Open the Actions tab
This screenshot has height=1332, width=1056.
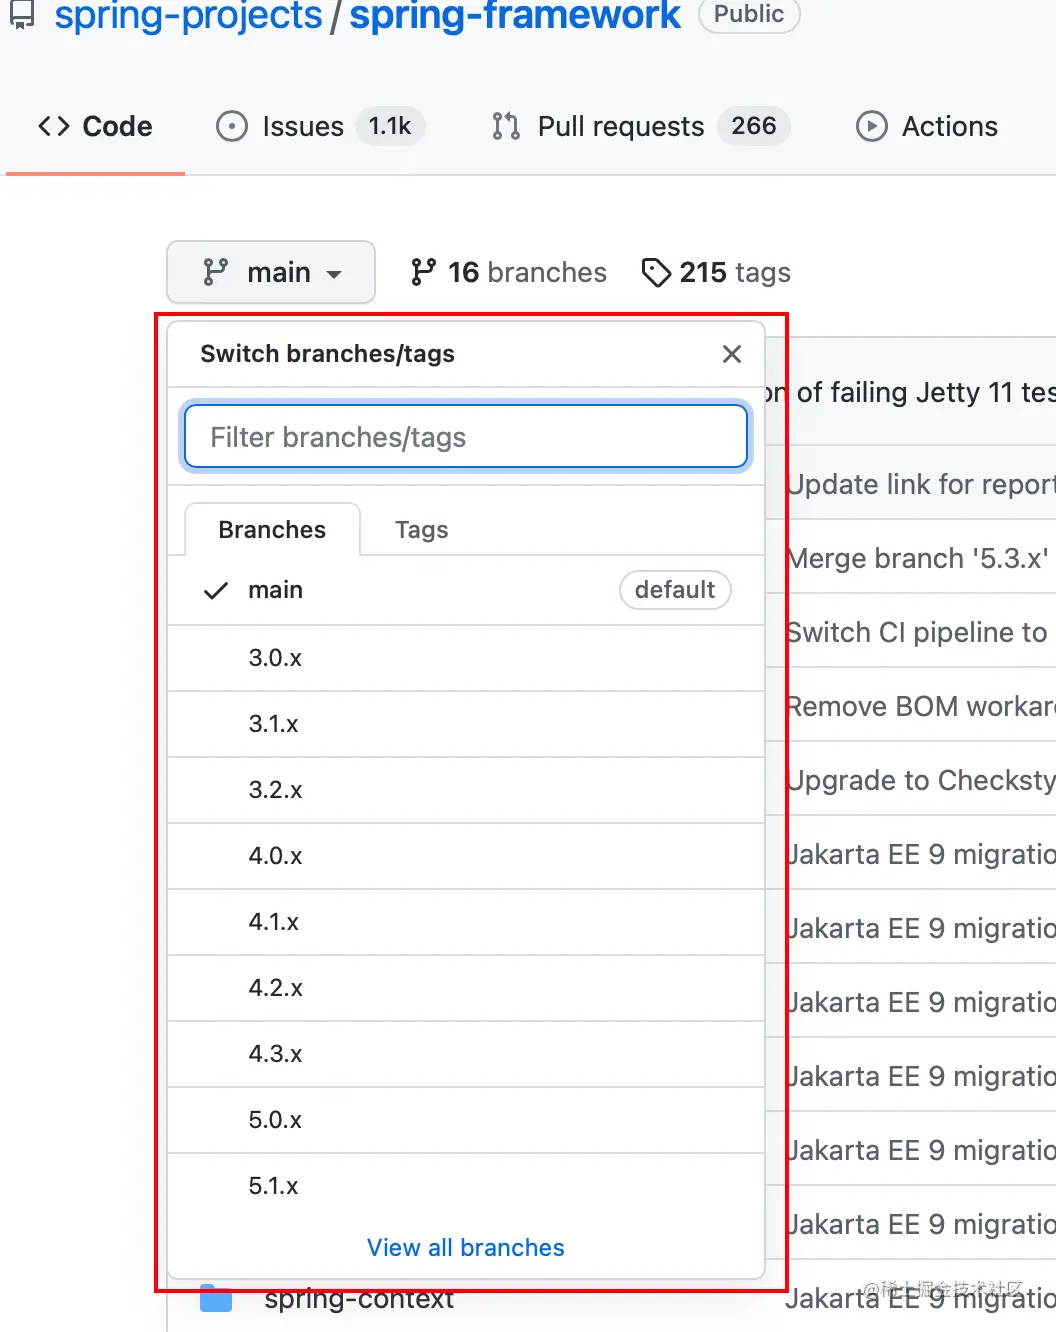click(x=927, y=126)
